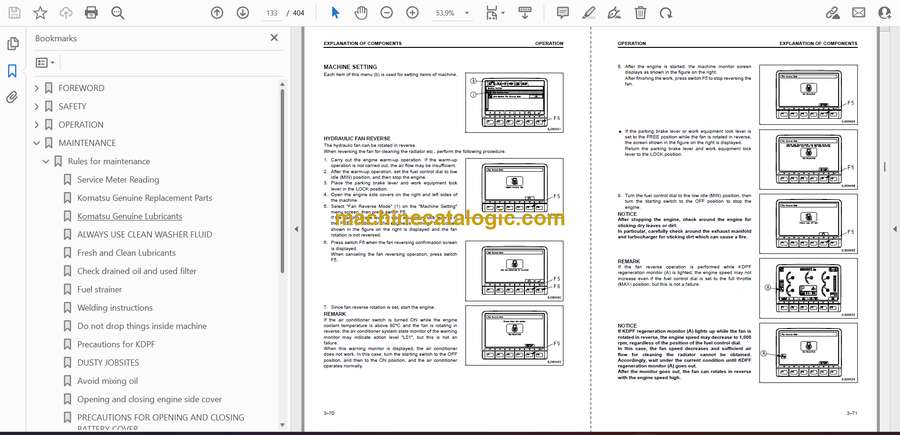Go to Do not drop things inside machine

pos(142,326)
